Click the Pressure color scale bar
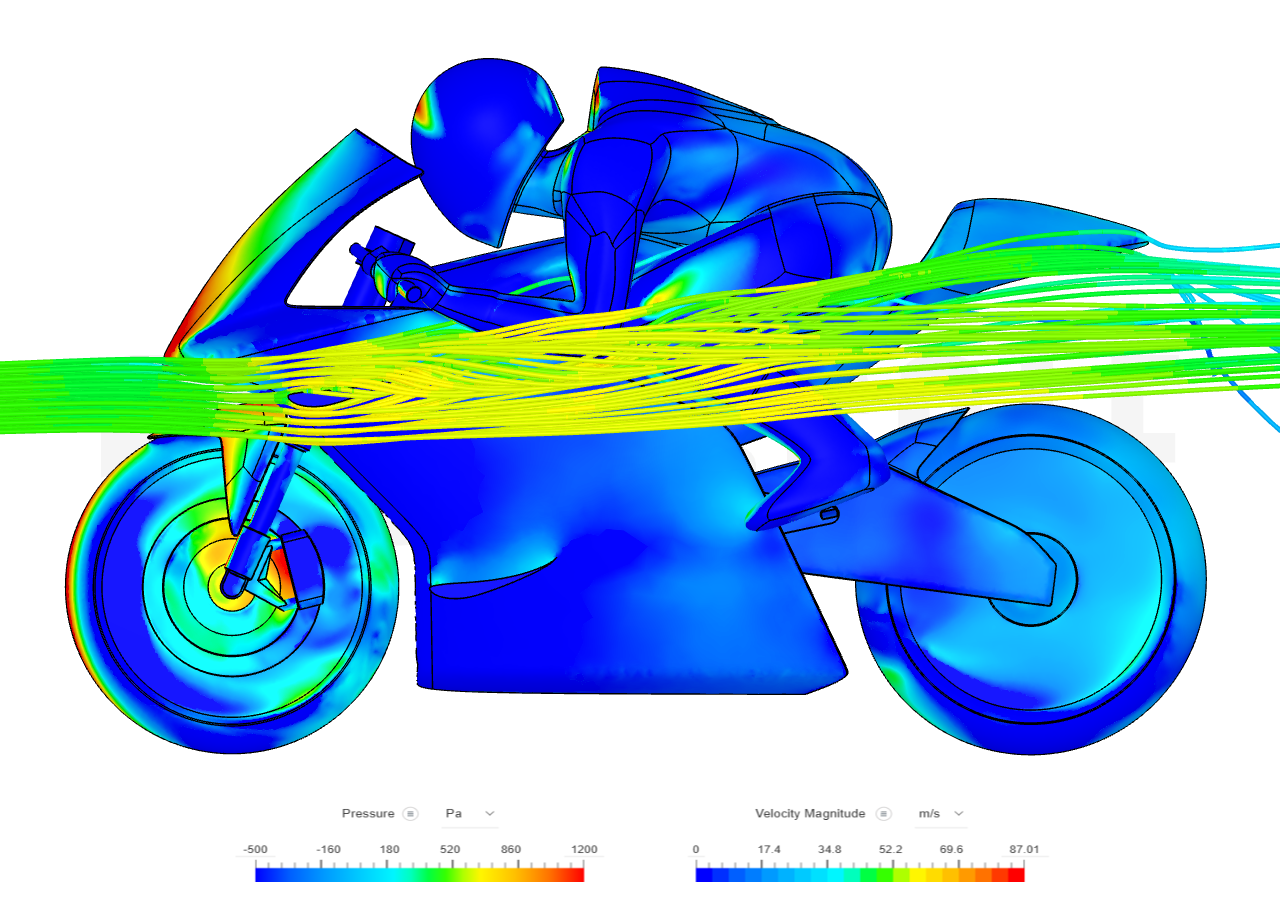The width and height of the screenshot is (1280, 900). tap(419, 874)
